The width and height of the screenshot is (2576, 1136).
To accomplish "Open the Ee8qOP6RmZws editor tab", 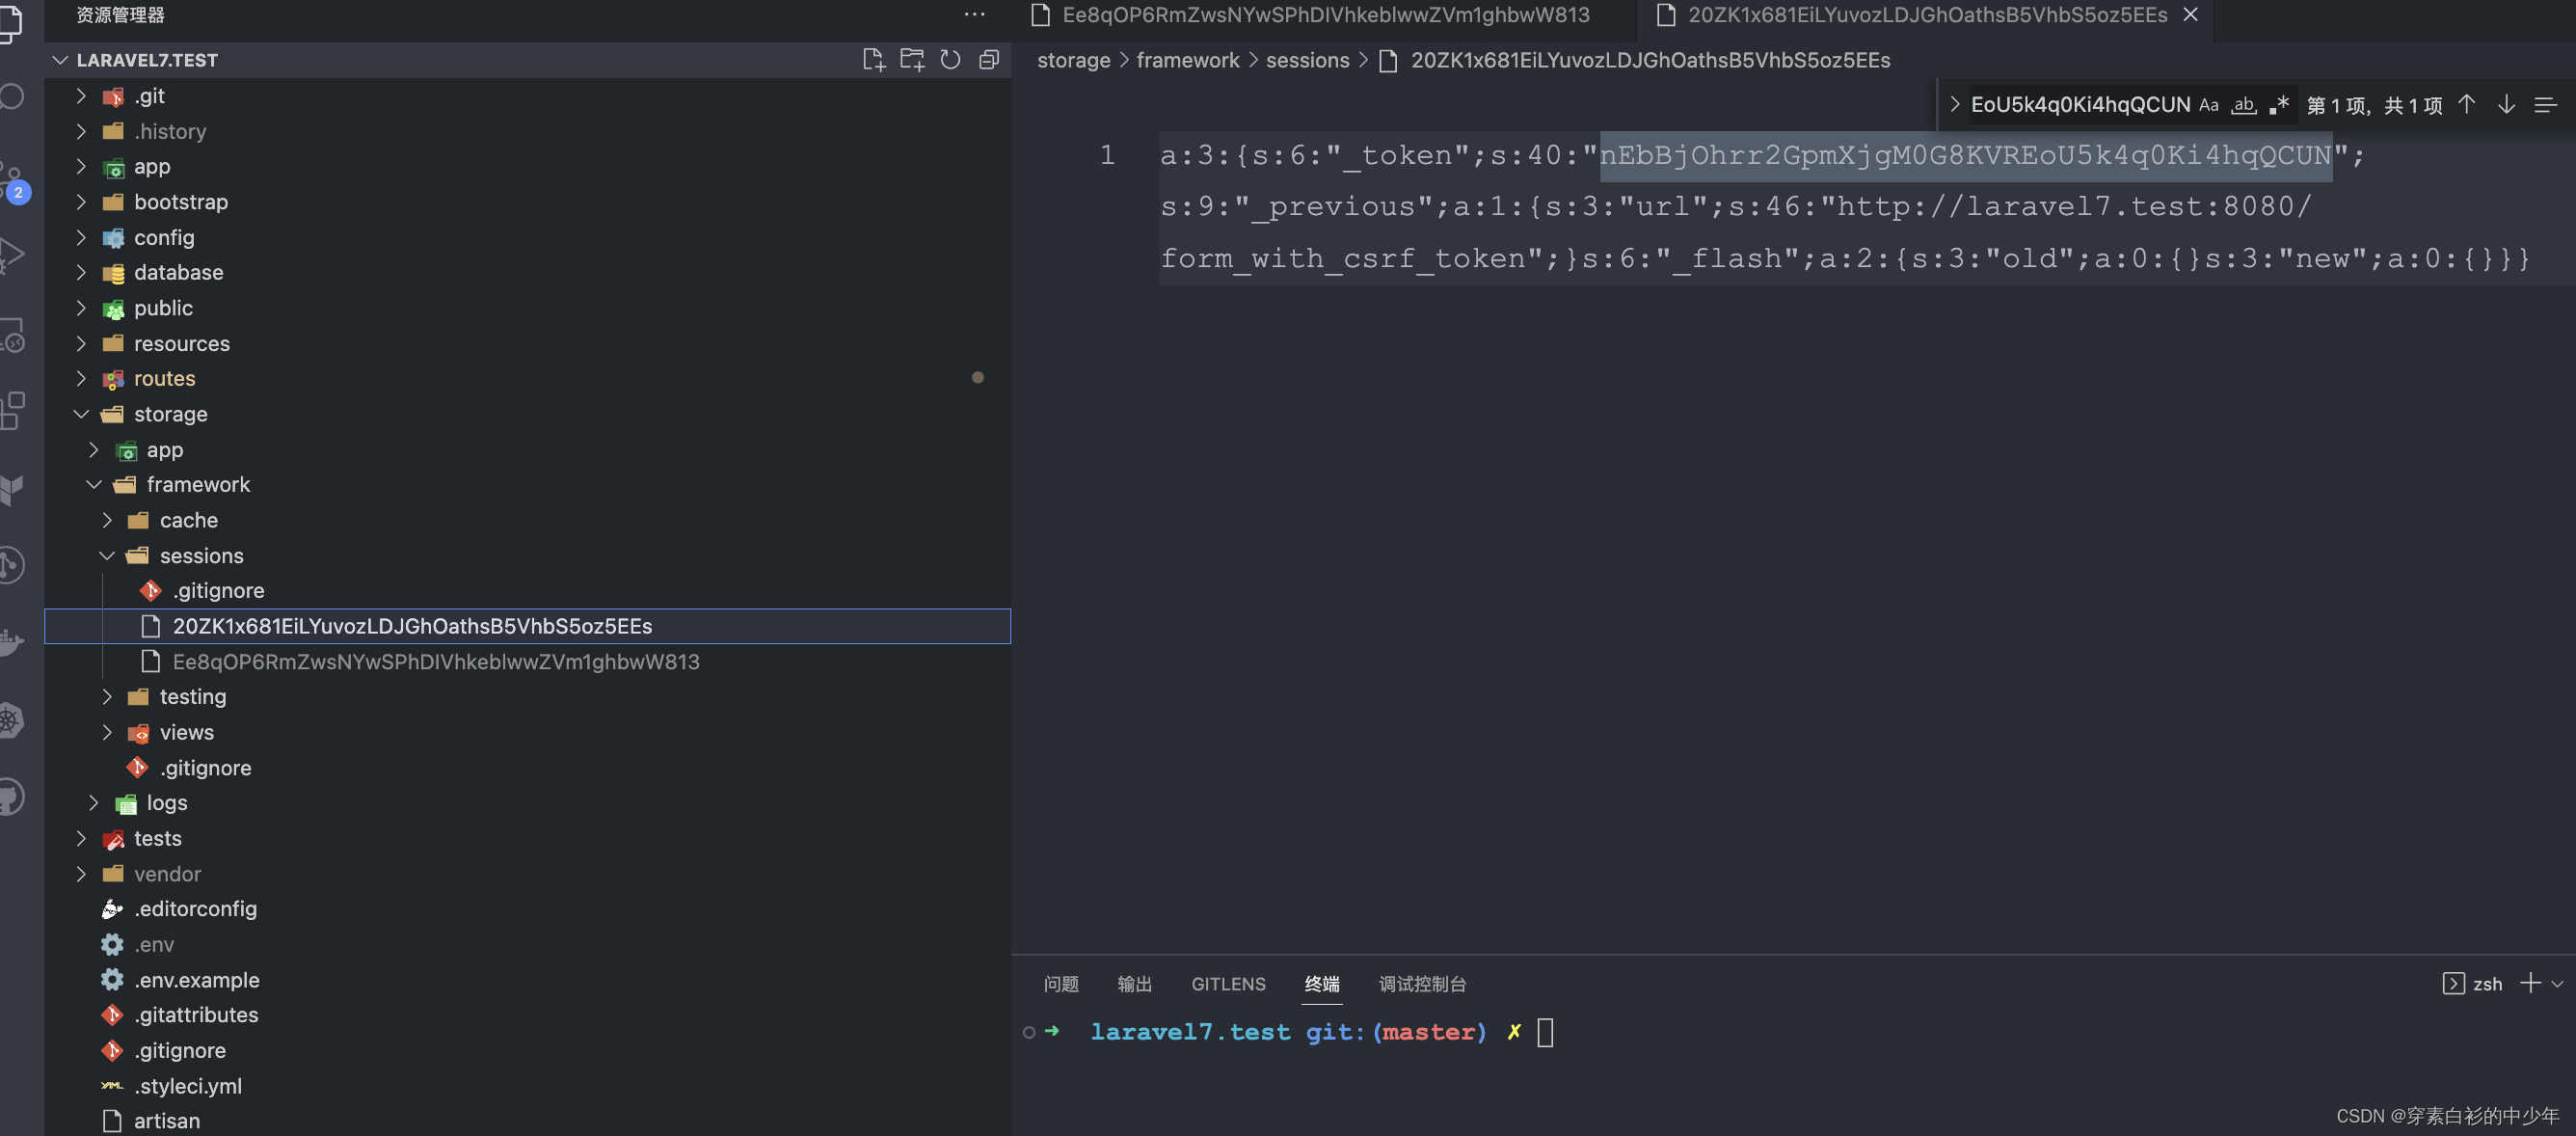I will coord(1324,15).
